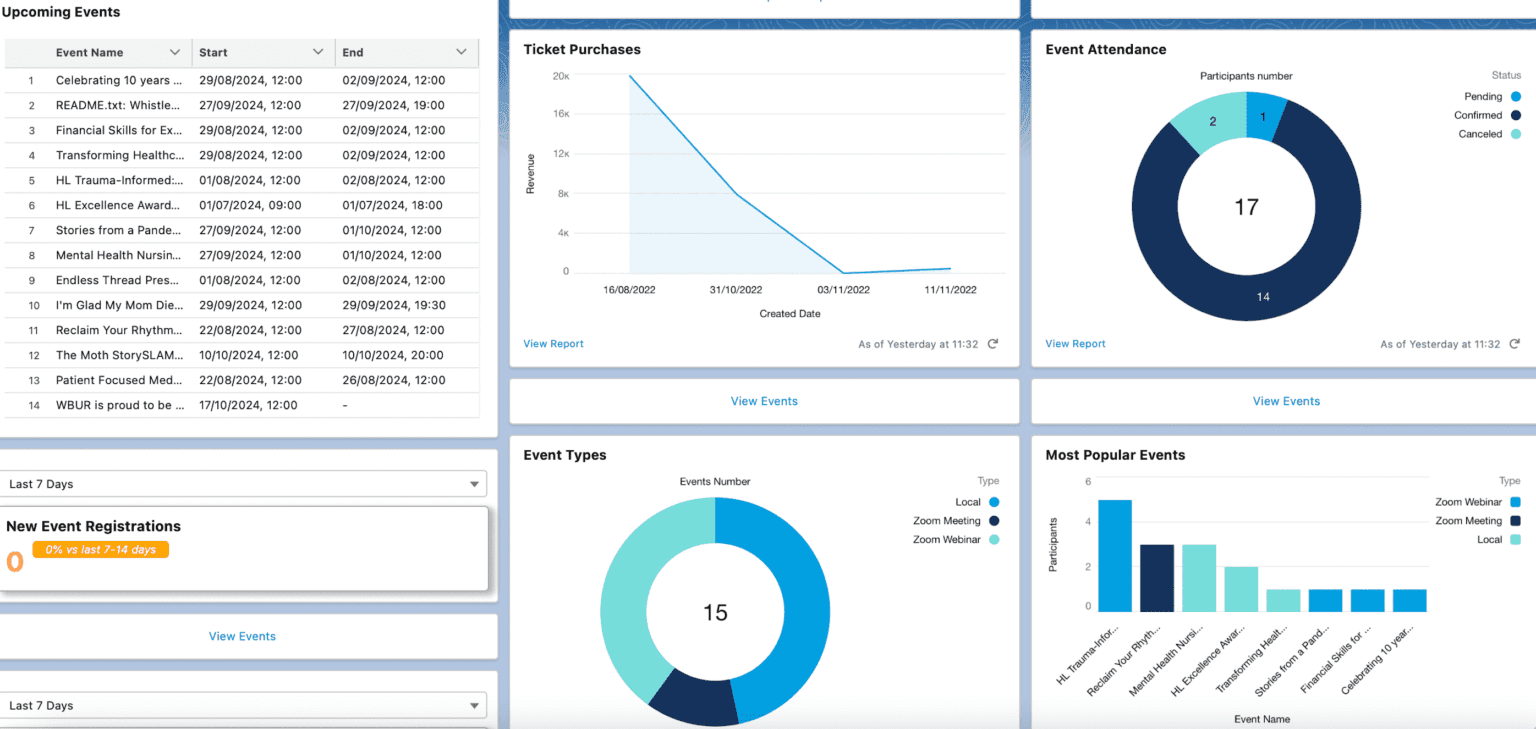Click View Events below Event Attendance
The image size is (1536, 729).
pyautogui.click(x=1286, y=400)
